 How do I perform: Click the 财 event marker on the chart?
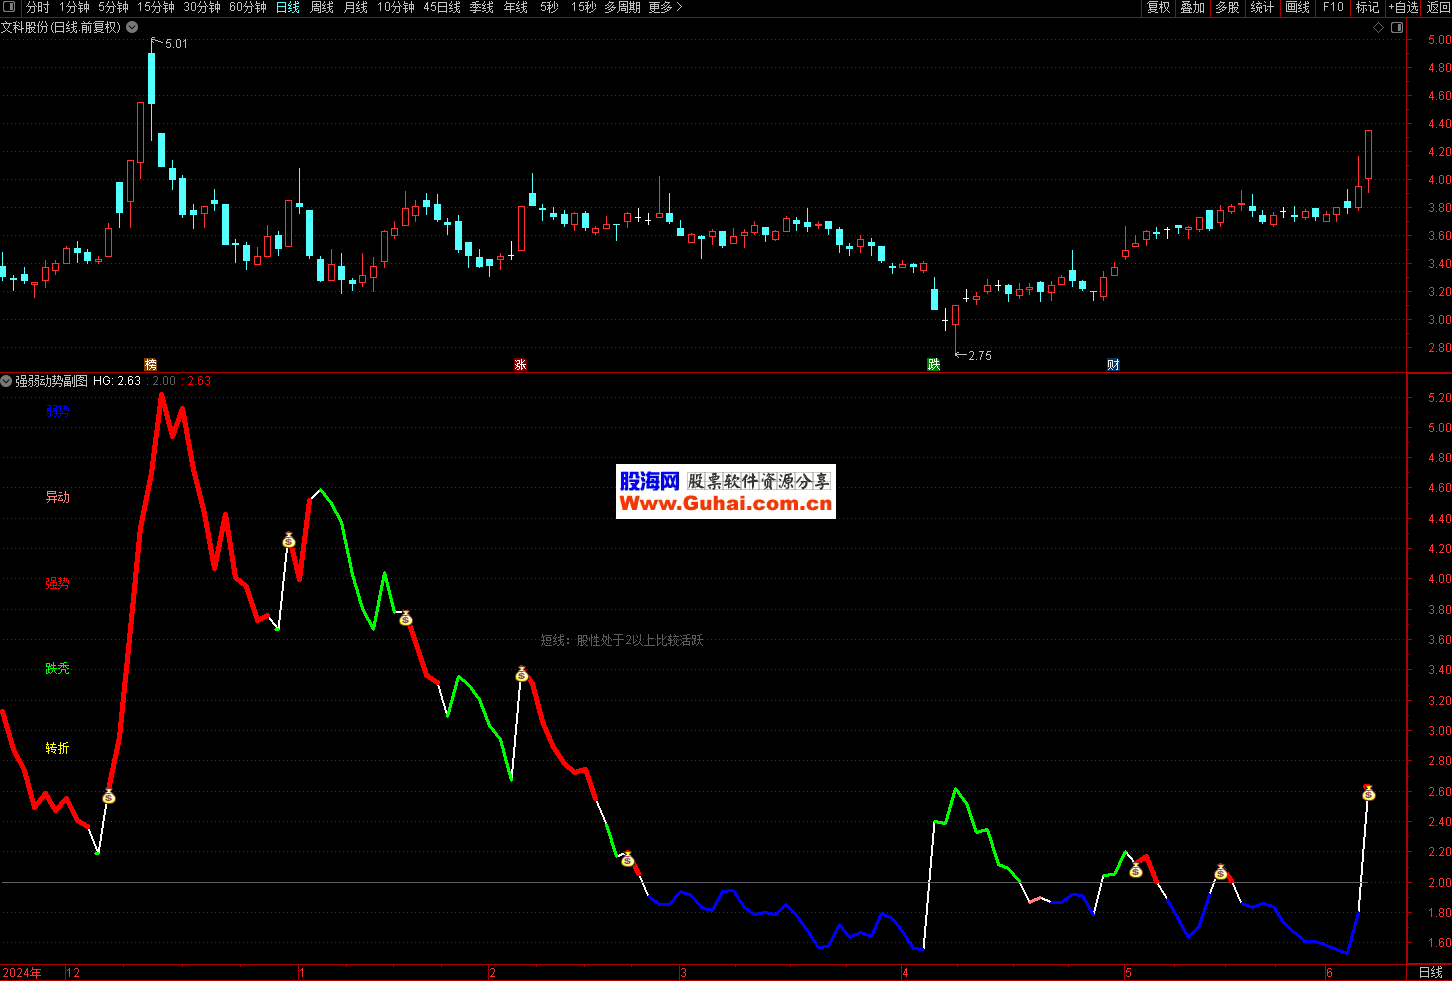1113,365
